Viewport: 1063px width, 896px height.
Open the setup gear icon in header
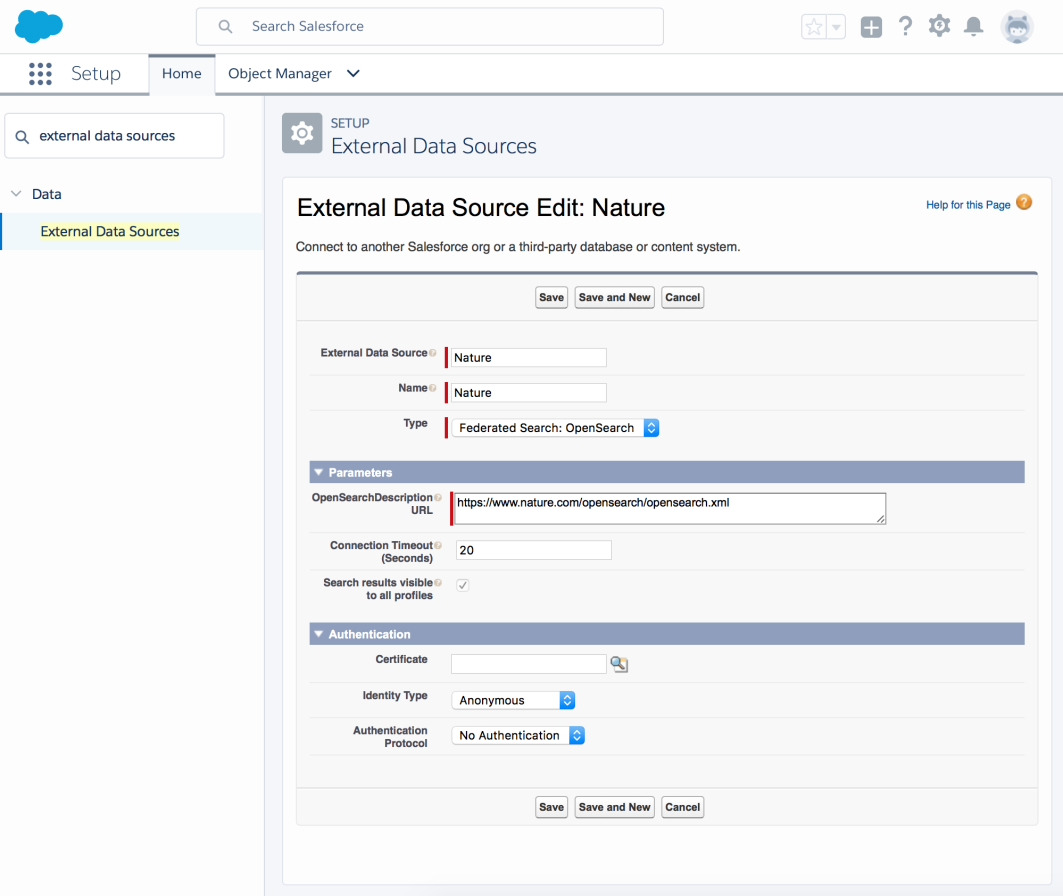pos(940,26)
